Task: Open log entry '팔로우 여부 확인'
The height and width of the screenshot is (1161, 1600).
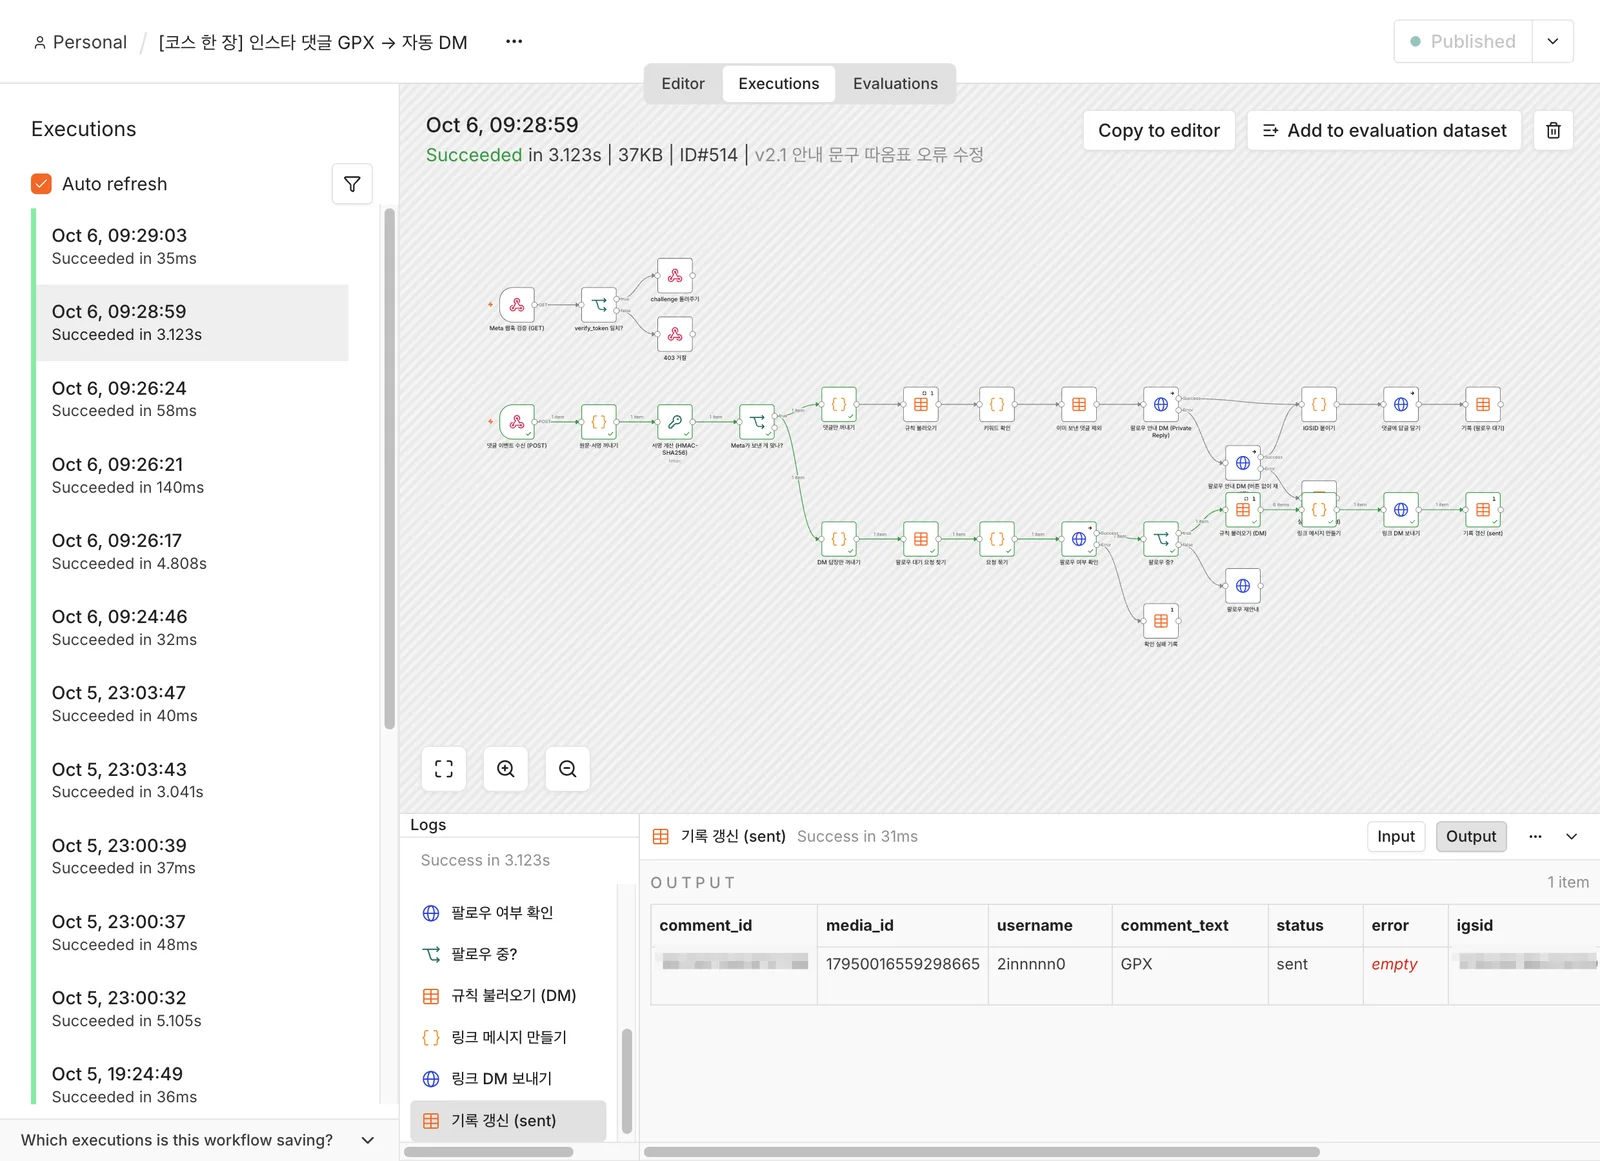Action: [508, 913]
